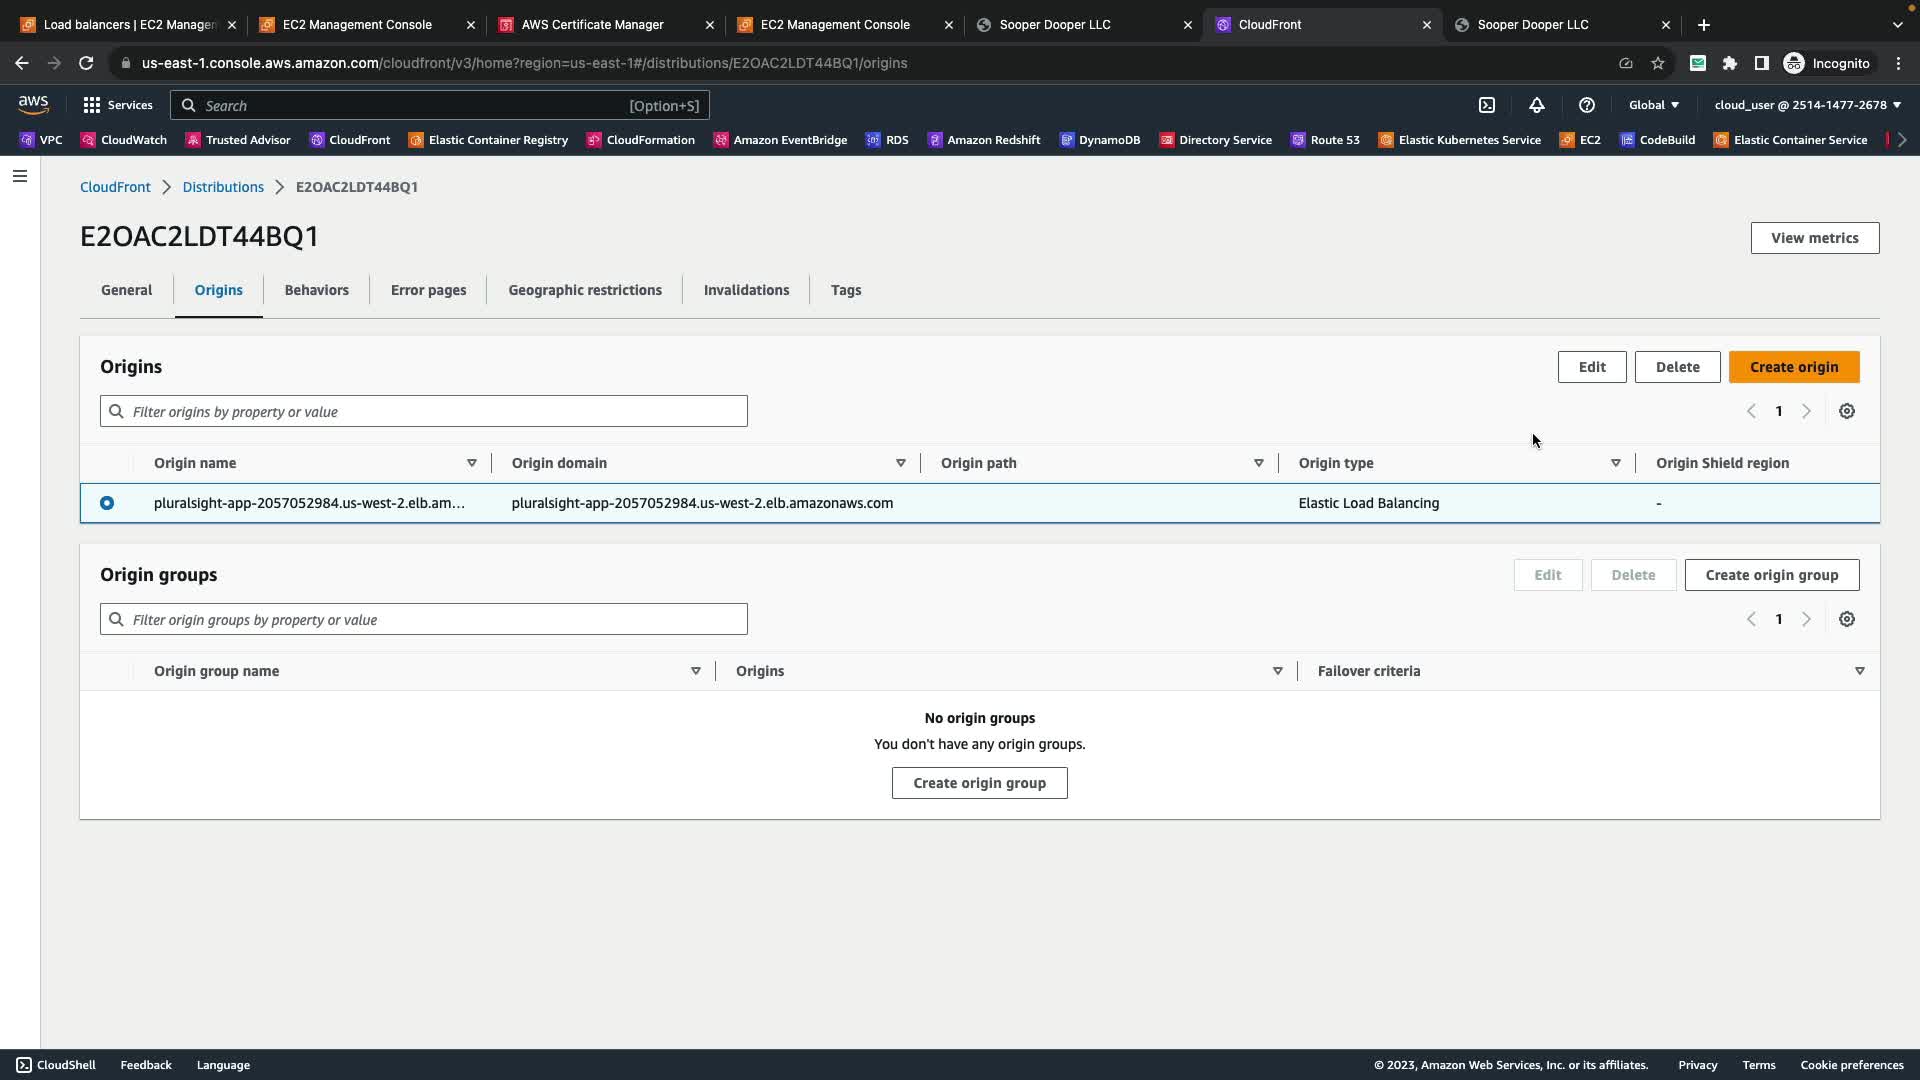
Task: Switch to the Invalidations tab
Action: [746, 290]
